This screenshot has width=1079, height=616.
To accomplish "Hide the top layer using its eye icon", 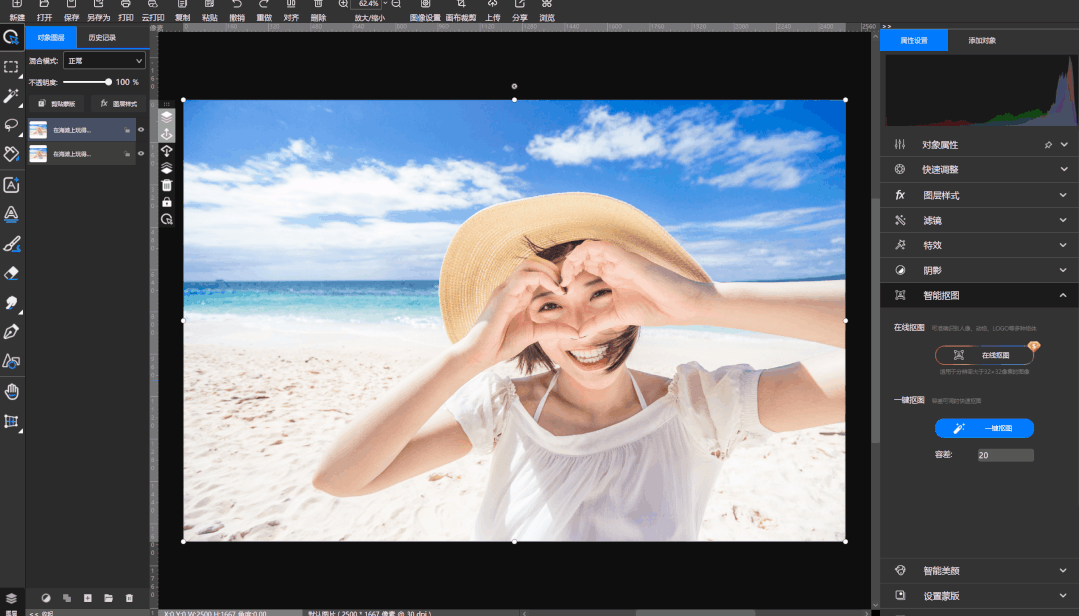I will [141, 130].
